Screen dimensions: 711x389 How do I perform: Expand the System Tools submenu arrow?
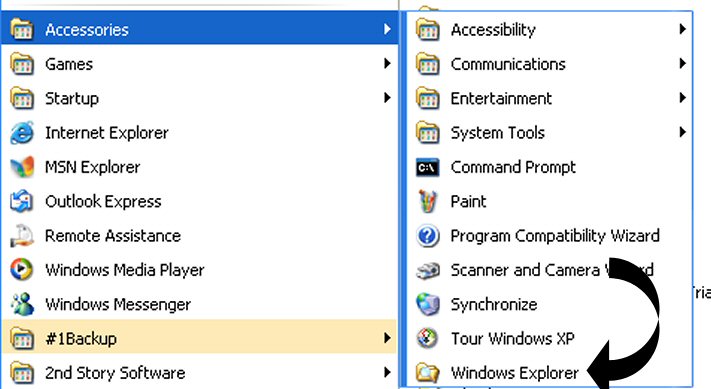682,132
